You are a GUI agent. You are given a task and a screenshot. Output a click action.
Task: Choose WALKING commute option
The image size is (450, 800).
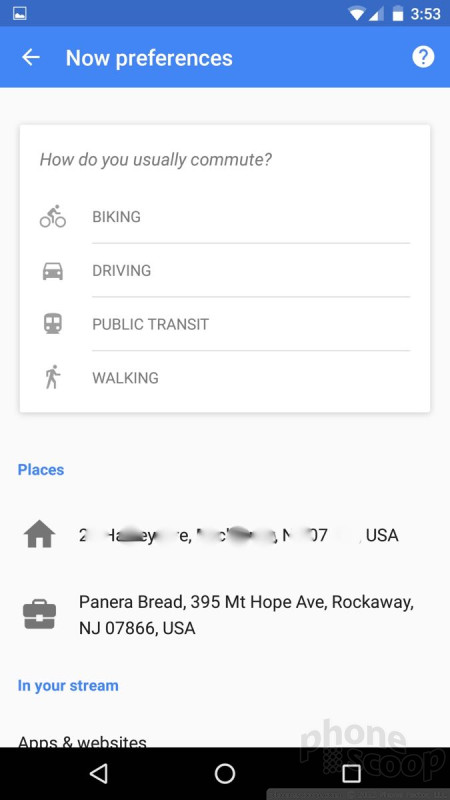tap(224, 378)
